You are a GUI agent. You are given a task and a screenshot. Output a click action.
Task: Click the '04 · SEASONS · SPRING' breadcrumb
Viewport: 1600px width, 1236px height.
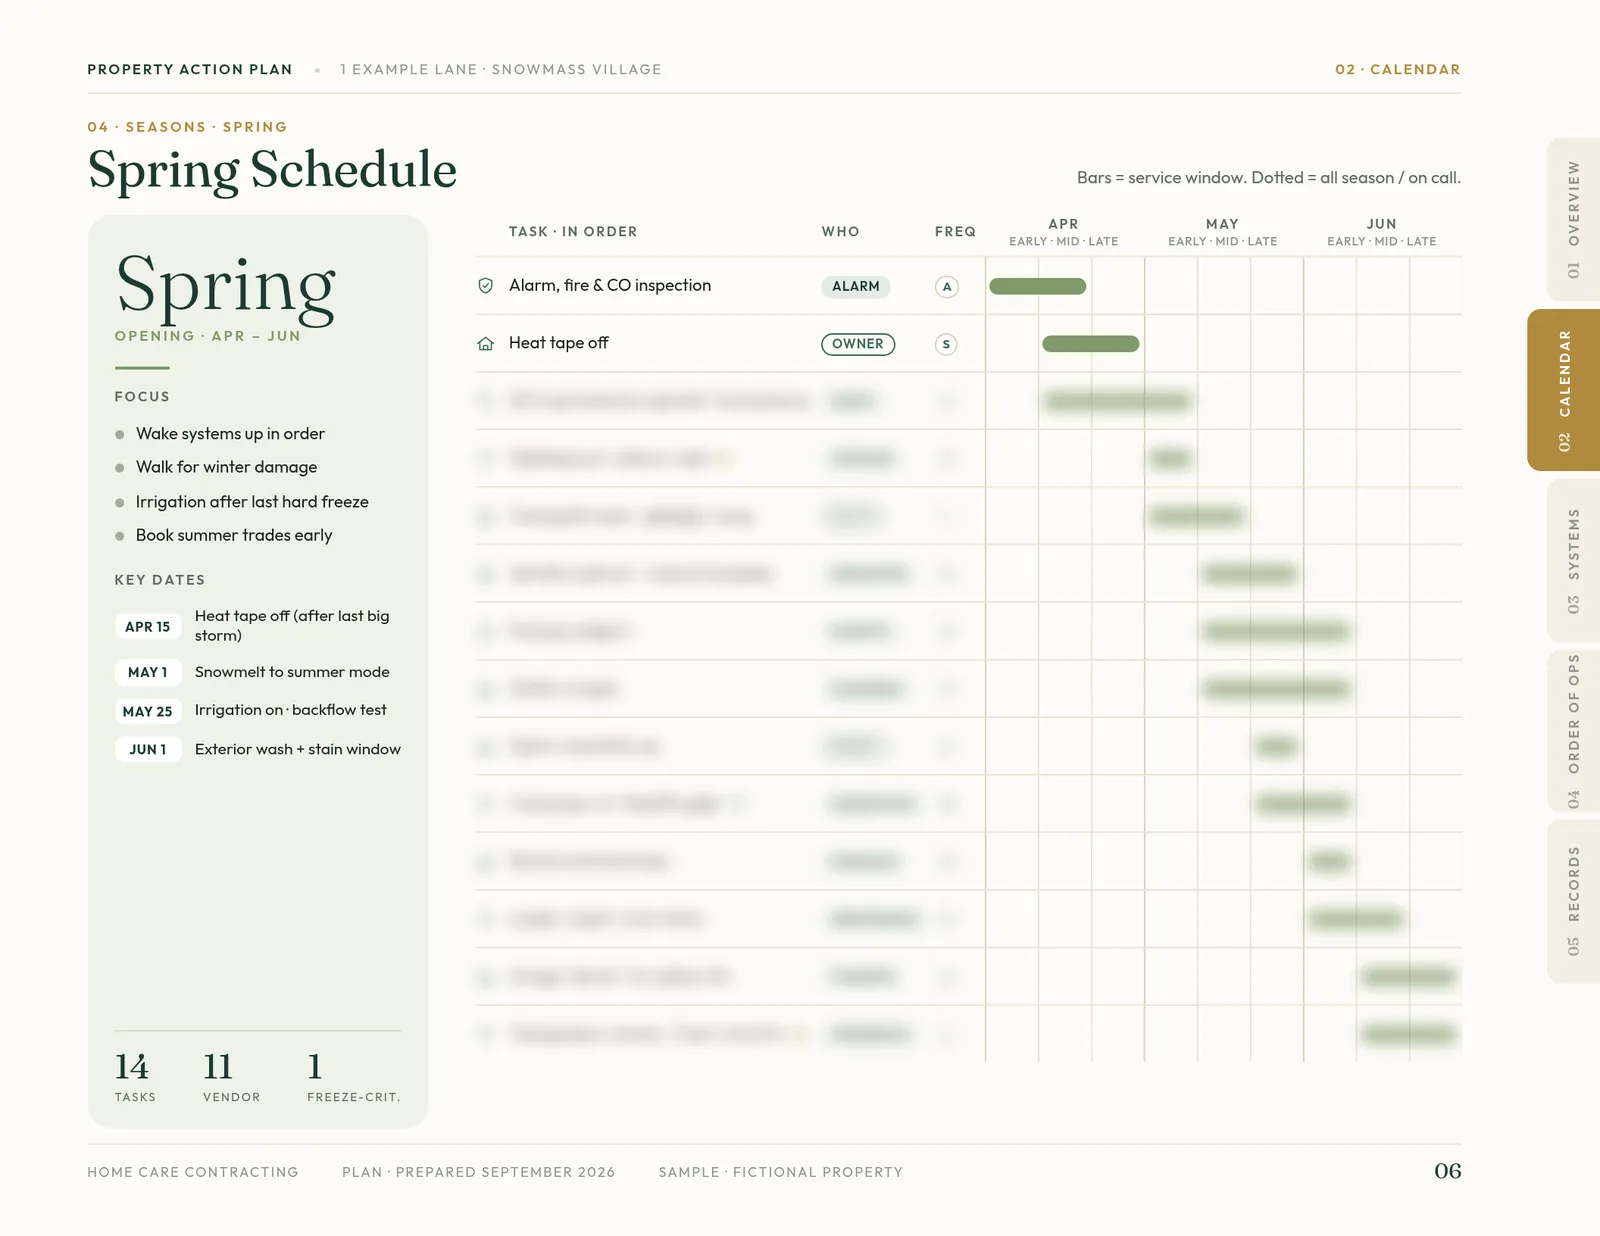pos(187,127)
